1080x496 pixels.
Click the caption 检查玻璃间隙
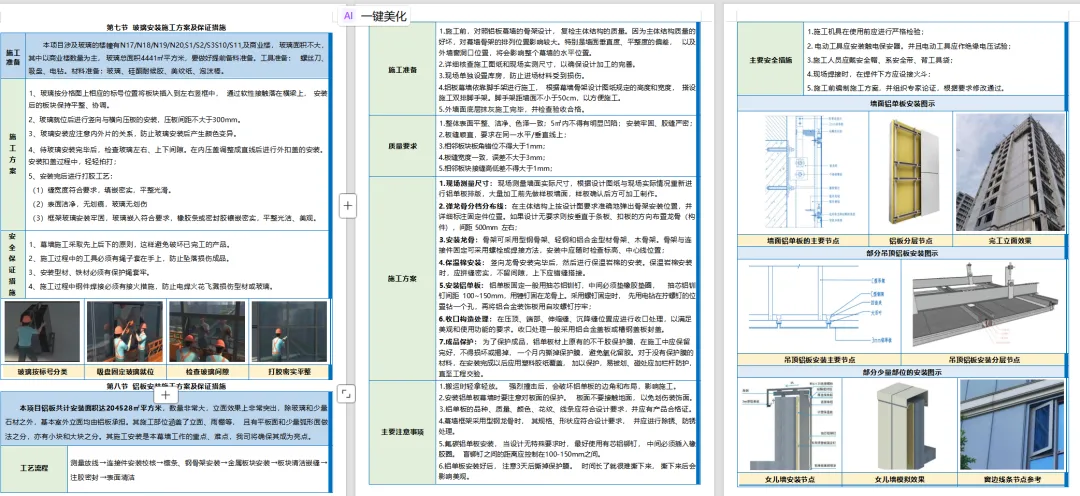coord(207,372)
